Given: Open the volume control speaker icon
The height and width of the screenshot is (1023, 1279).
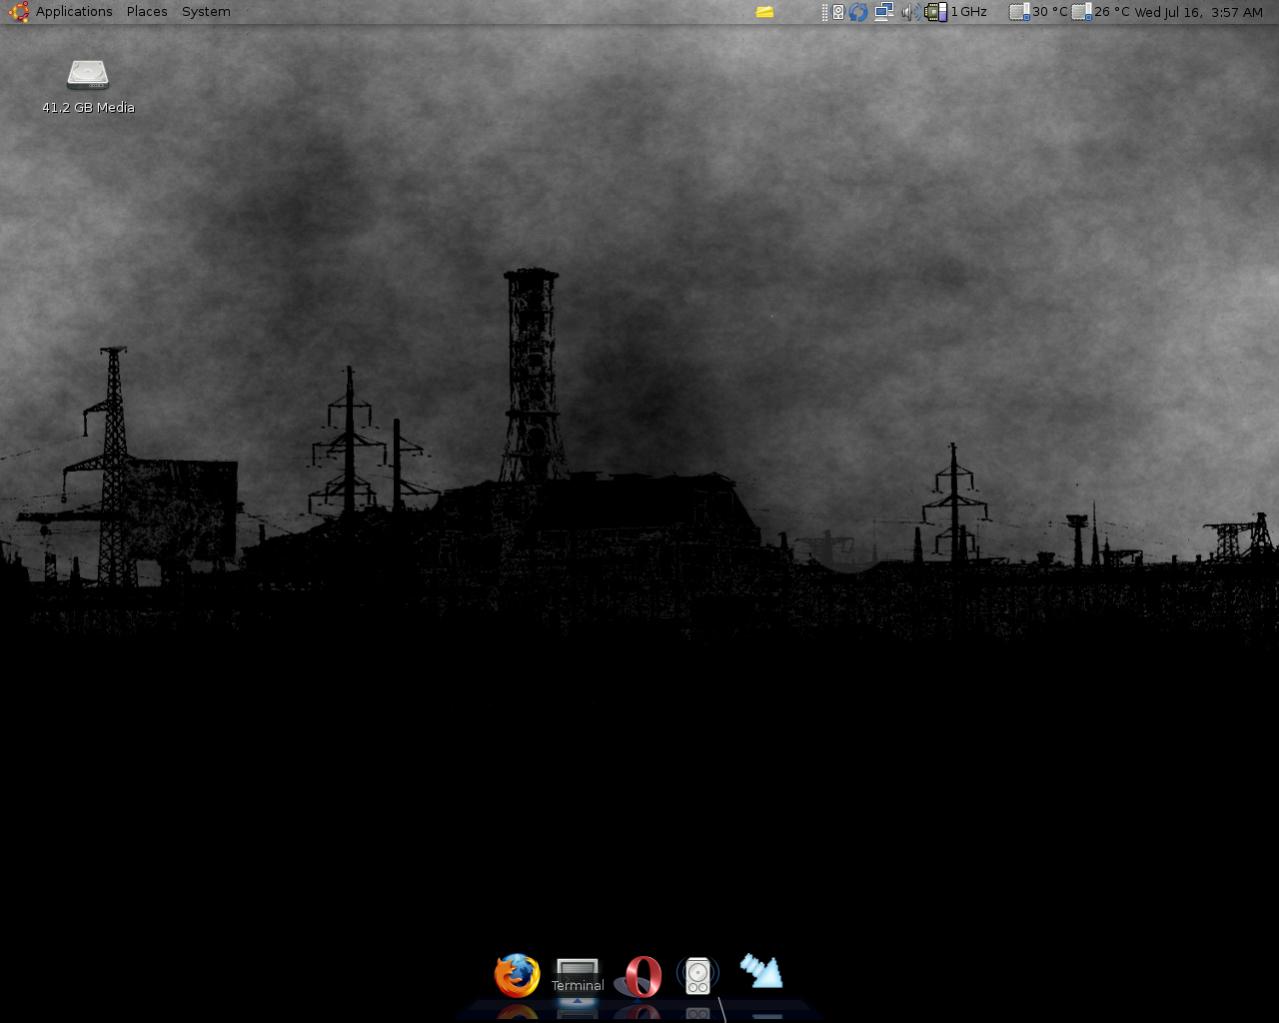Looking at the screenshot, I should [909, 12].
